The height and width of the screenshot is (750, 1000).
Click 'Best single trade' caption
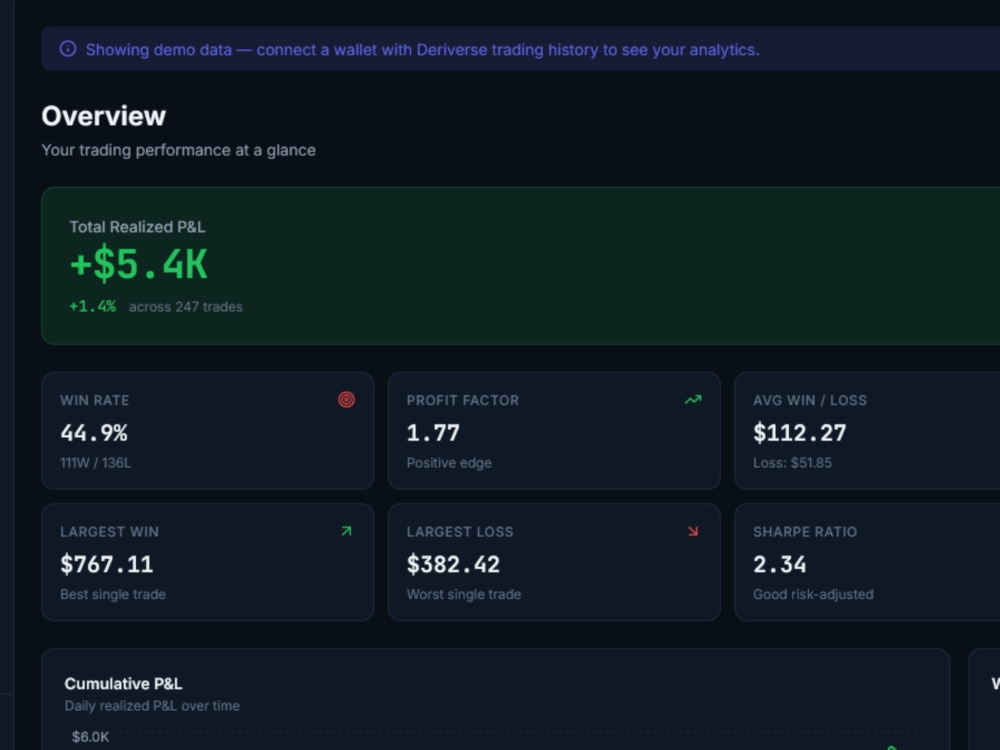coord(113,594)
